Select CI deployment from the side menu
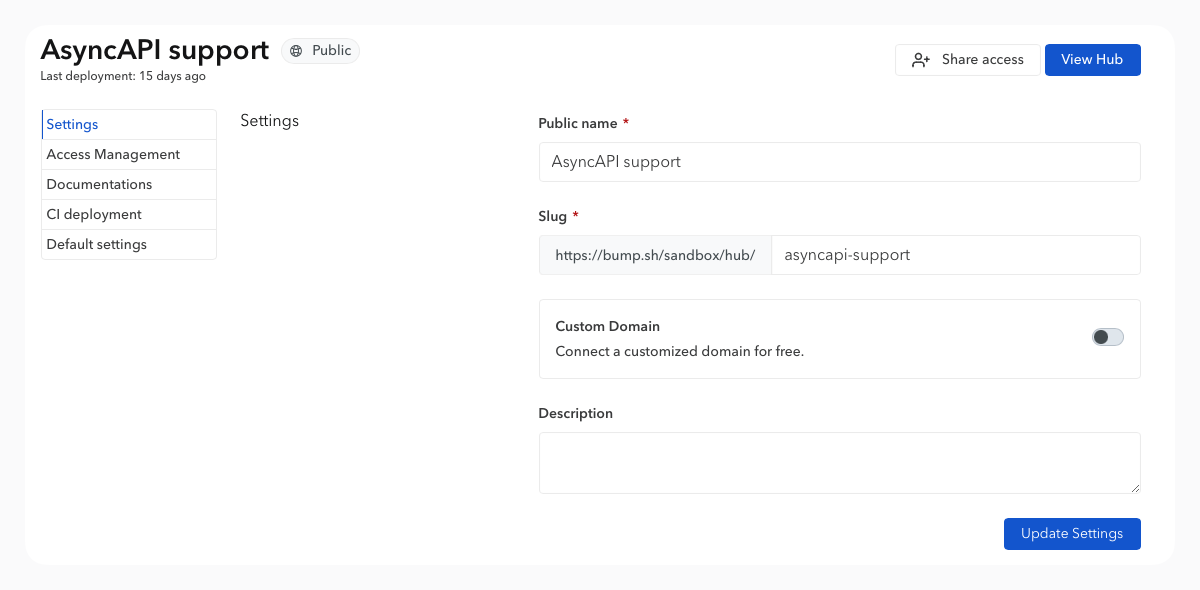The image size is (1200, 590). coord(94,215)
